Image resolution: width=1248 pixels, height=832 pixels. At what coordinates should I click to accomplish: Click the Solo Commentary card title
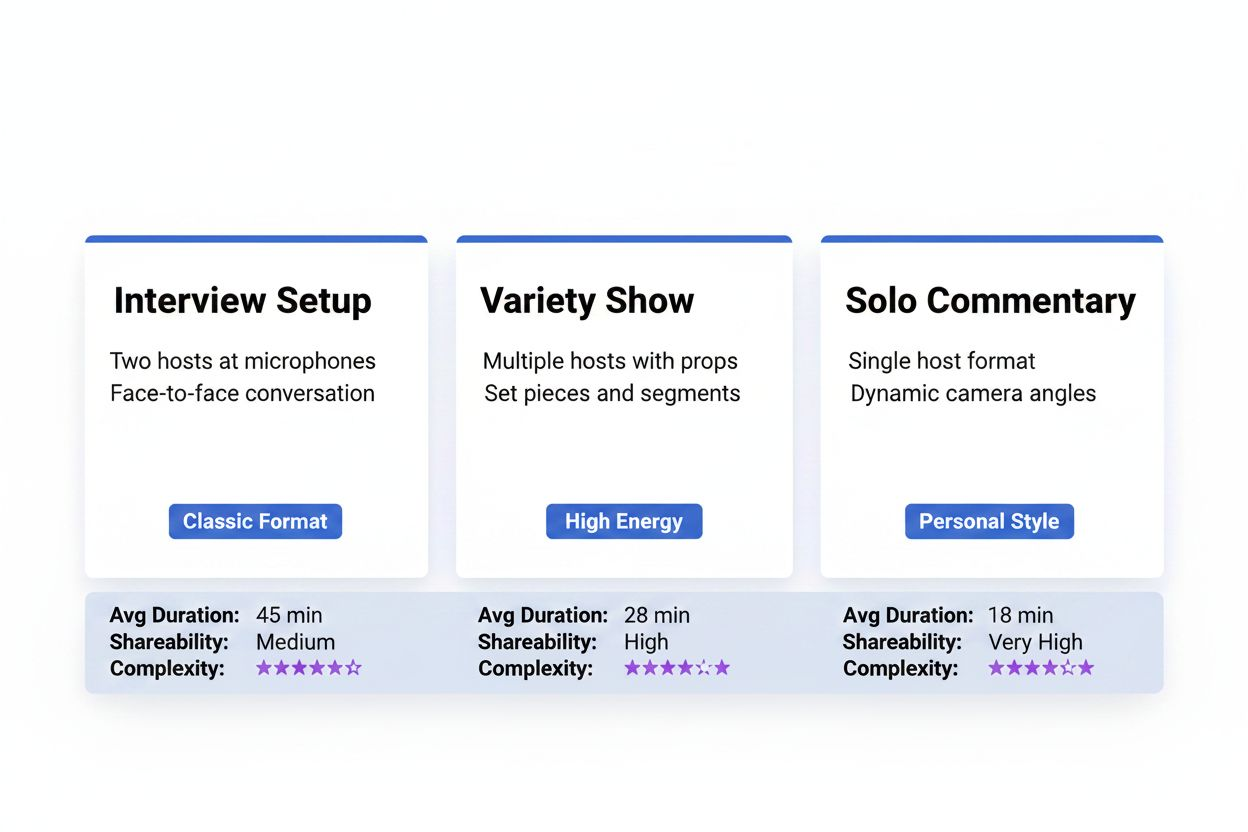click(991, 300)
